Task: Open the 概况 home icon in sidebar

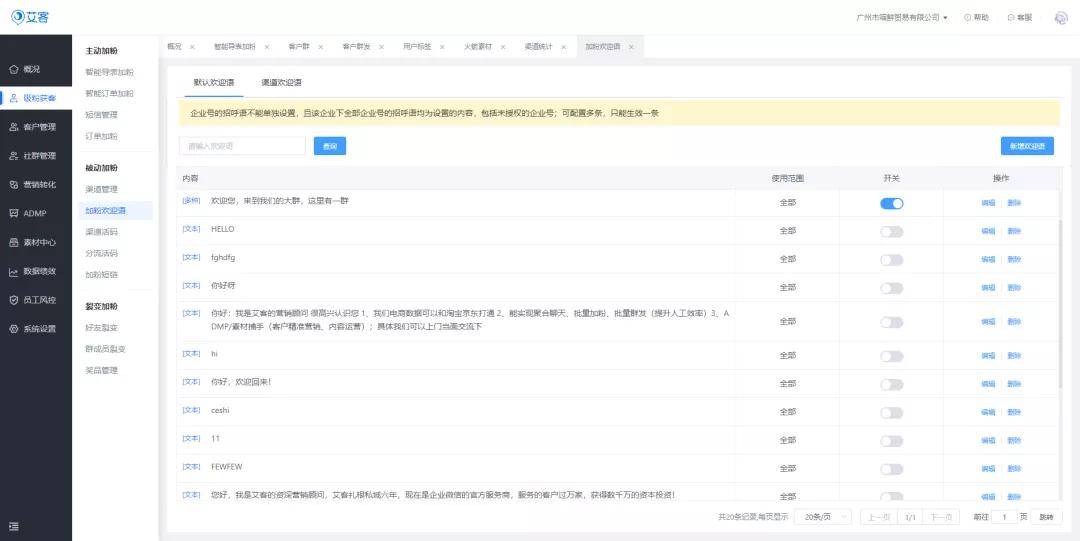Action: click(14, 70)
